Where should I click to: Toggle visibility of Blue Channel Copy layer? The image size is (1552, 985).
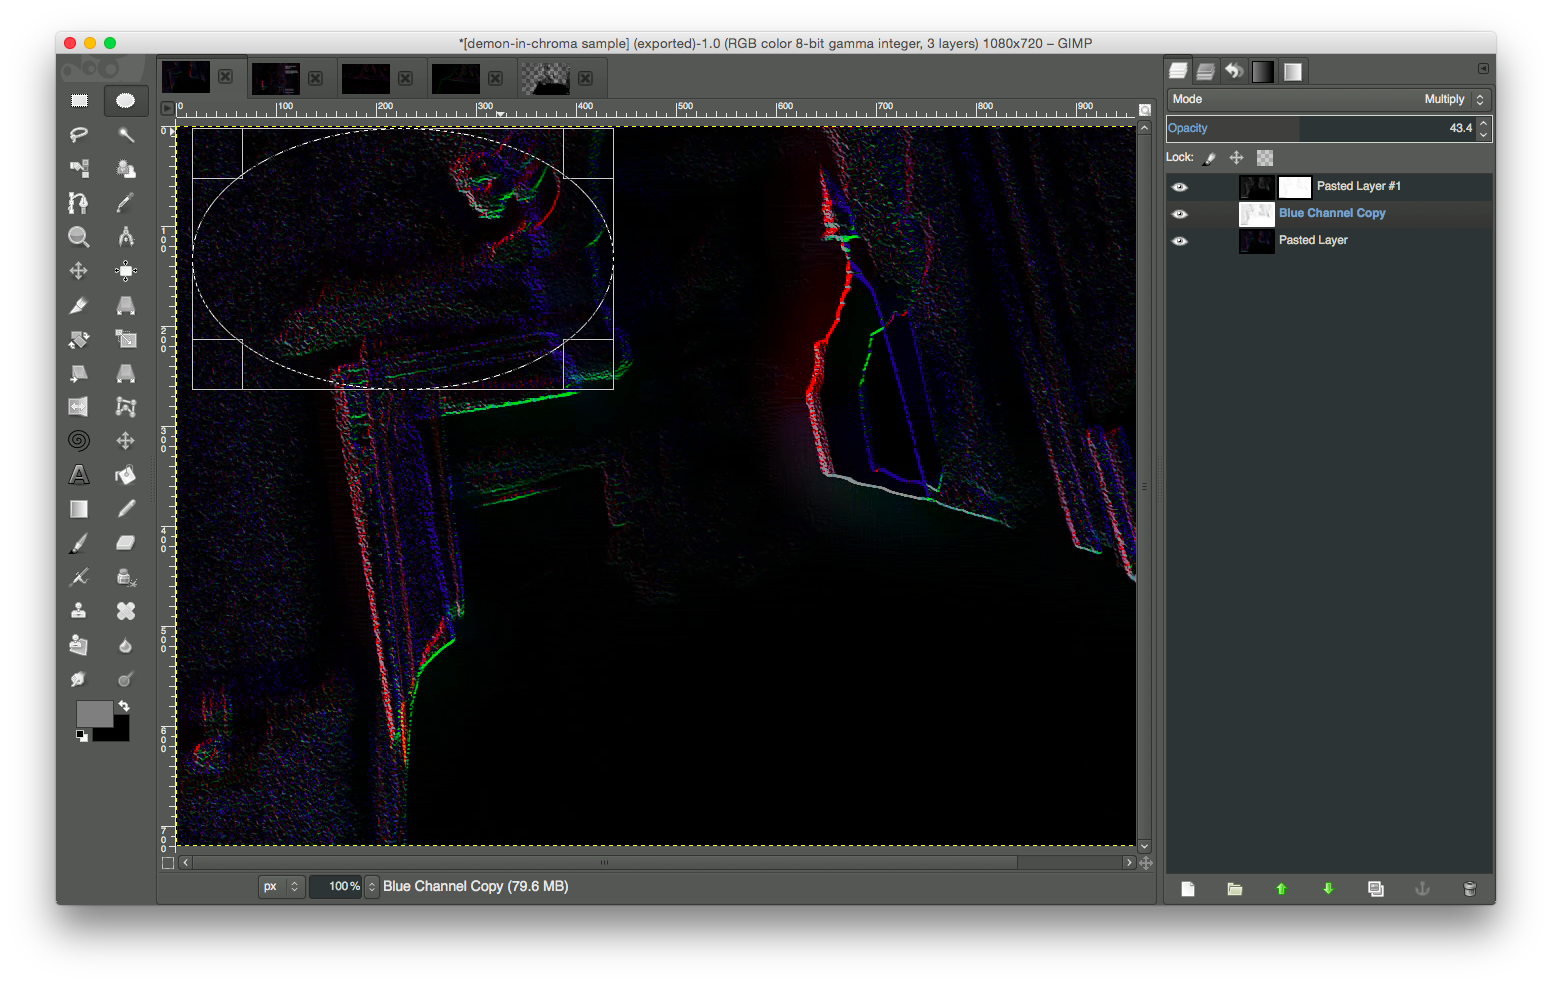(x=1180, y=214)
